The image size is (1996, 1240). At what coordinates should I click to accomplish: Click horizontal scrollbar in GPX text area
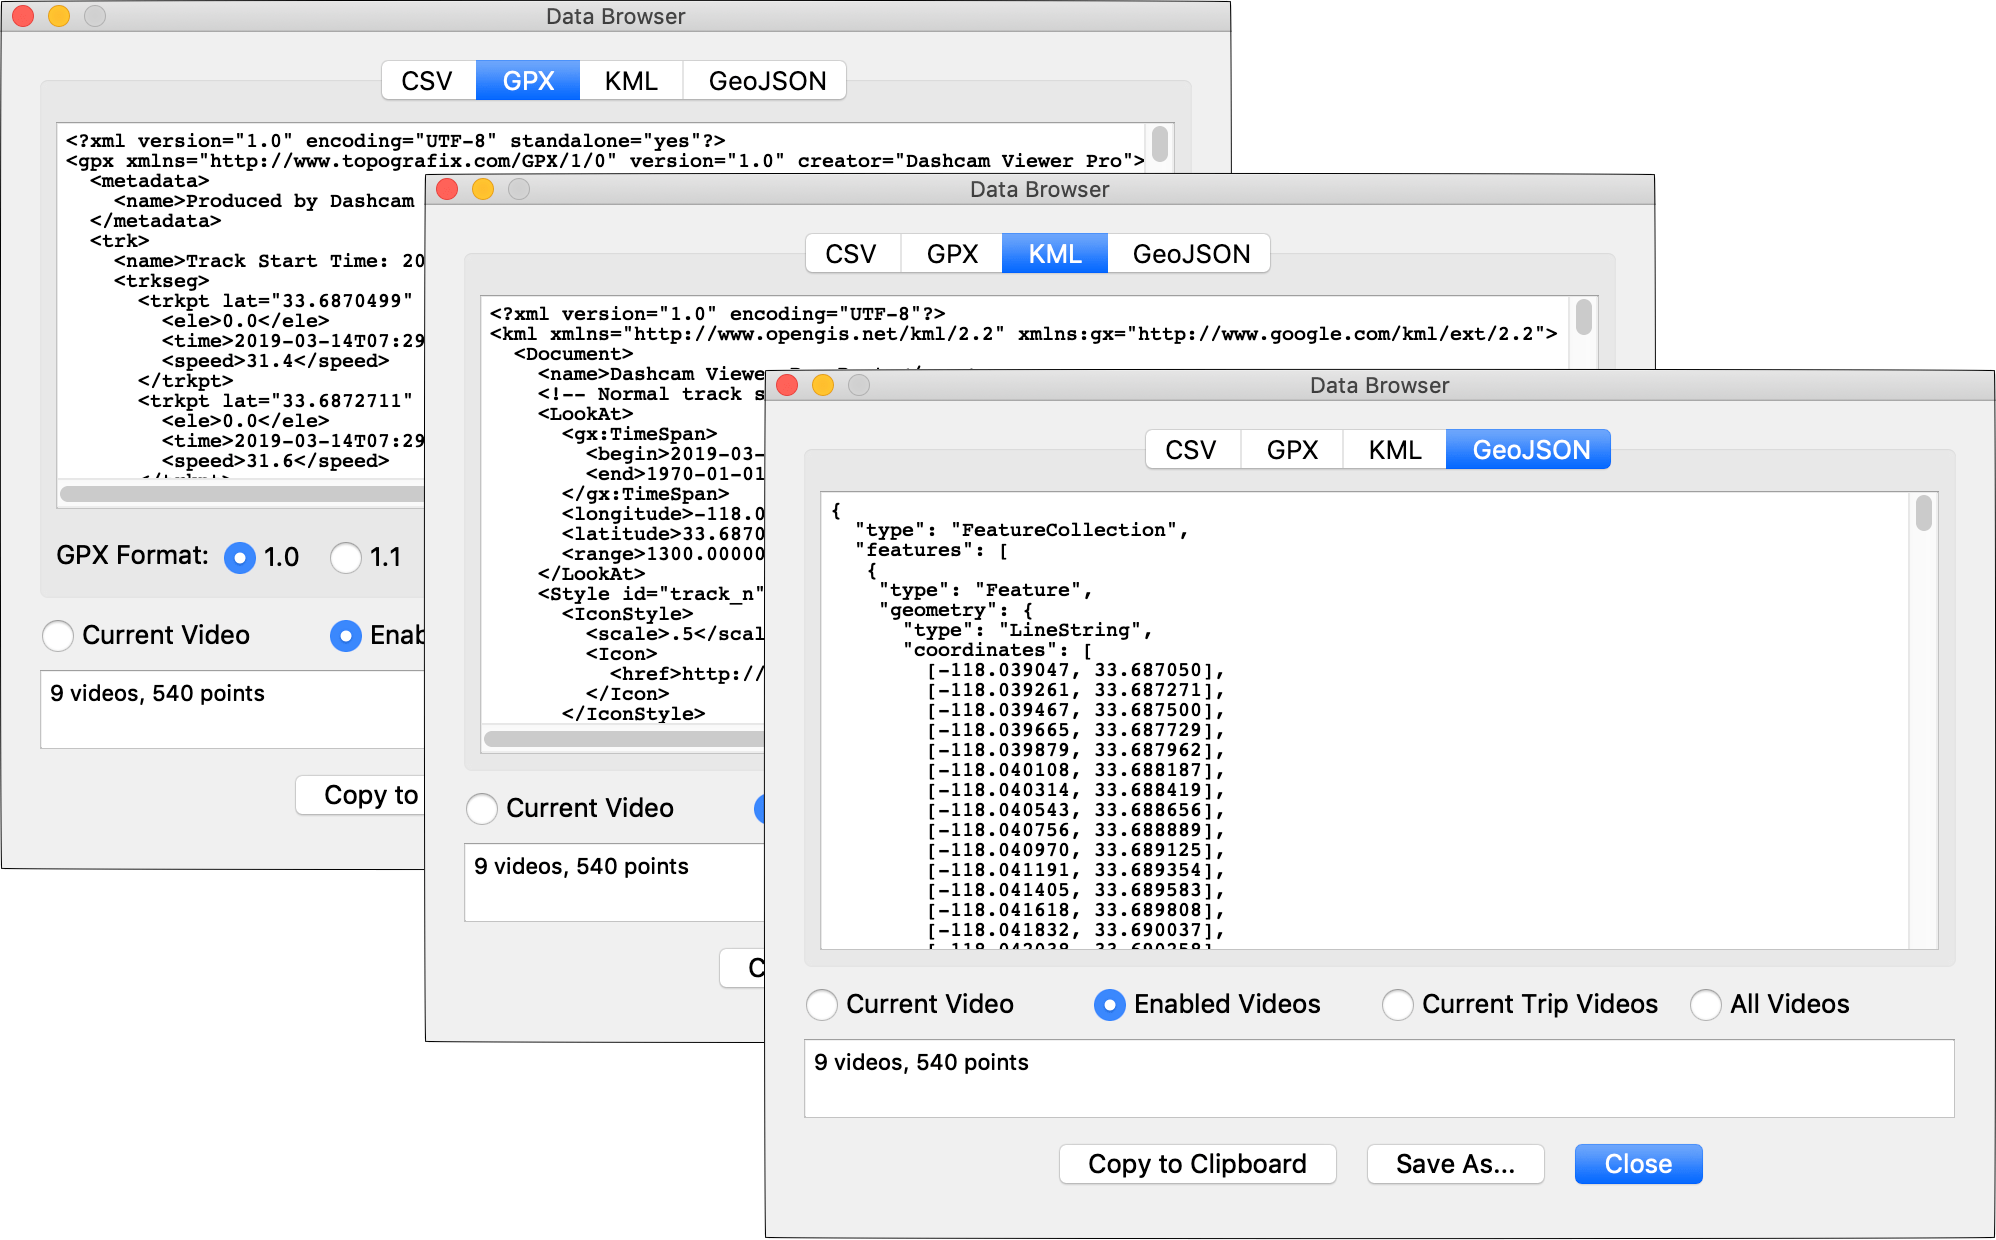[240, 493]
